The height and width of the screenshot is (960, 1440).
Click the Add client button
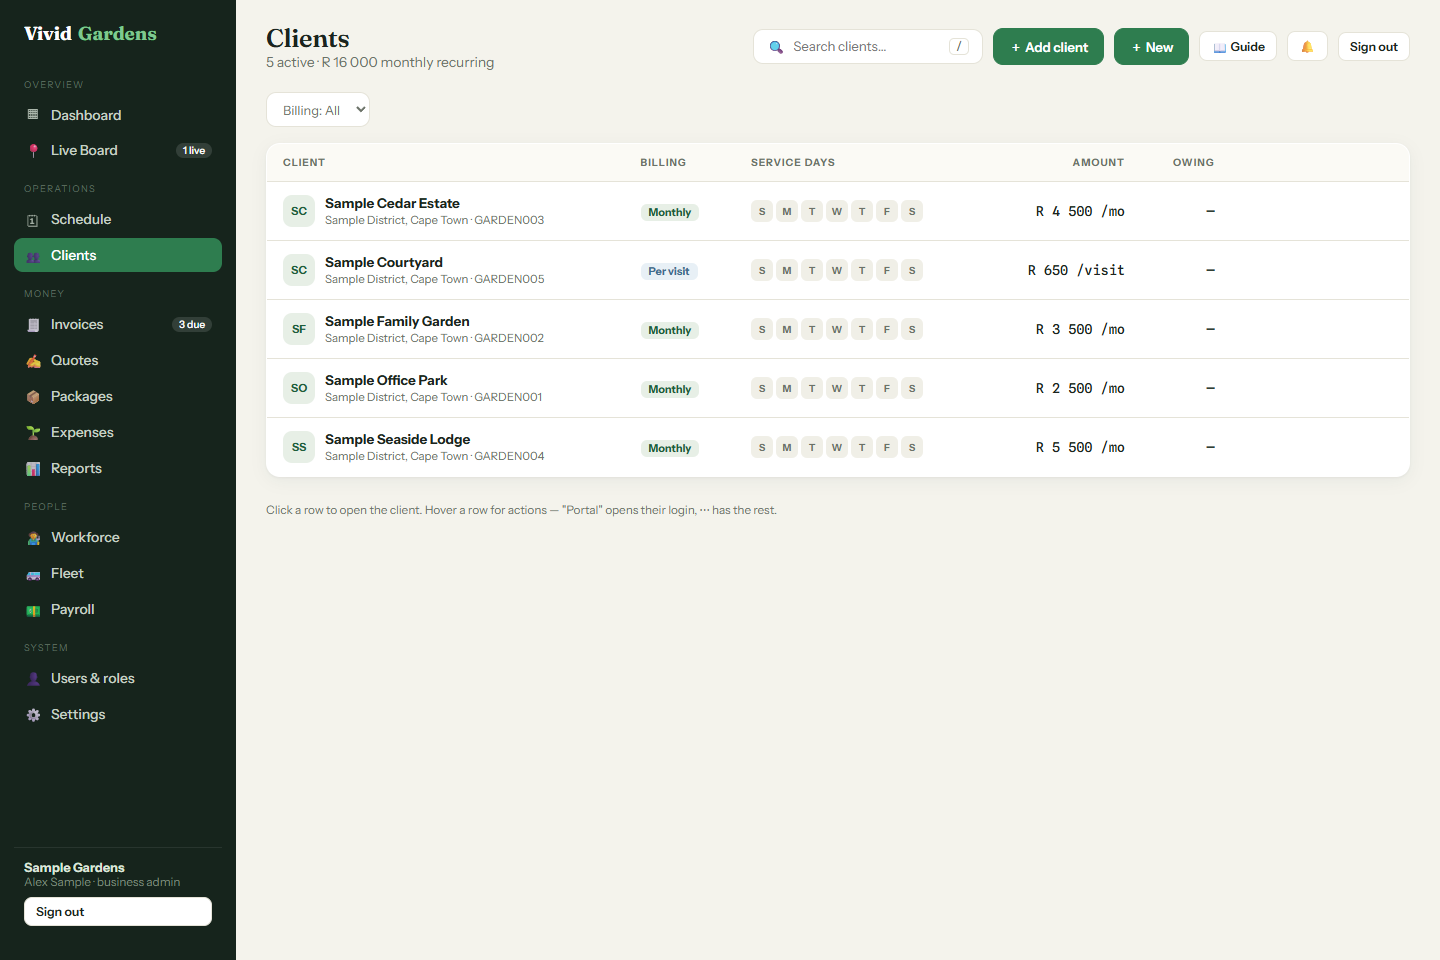(x=1048, y=47)
